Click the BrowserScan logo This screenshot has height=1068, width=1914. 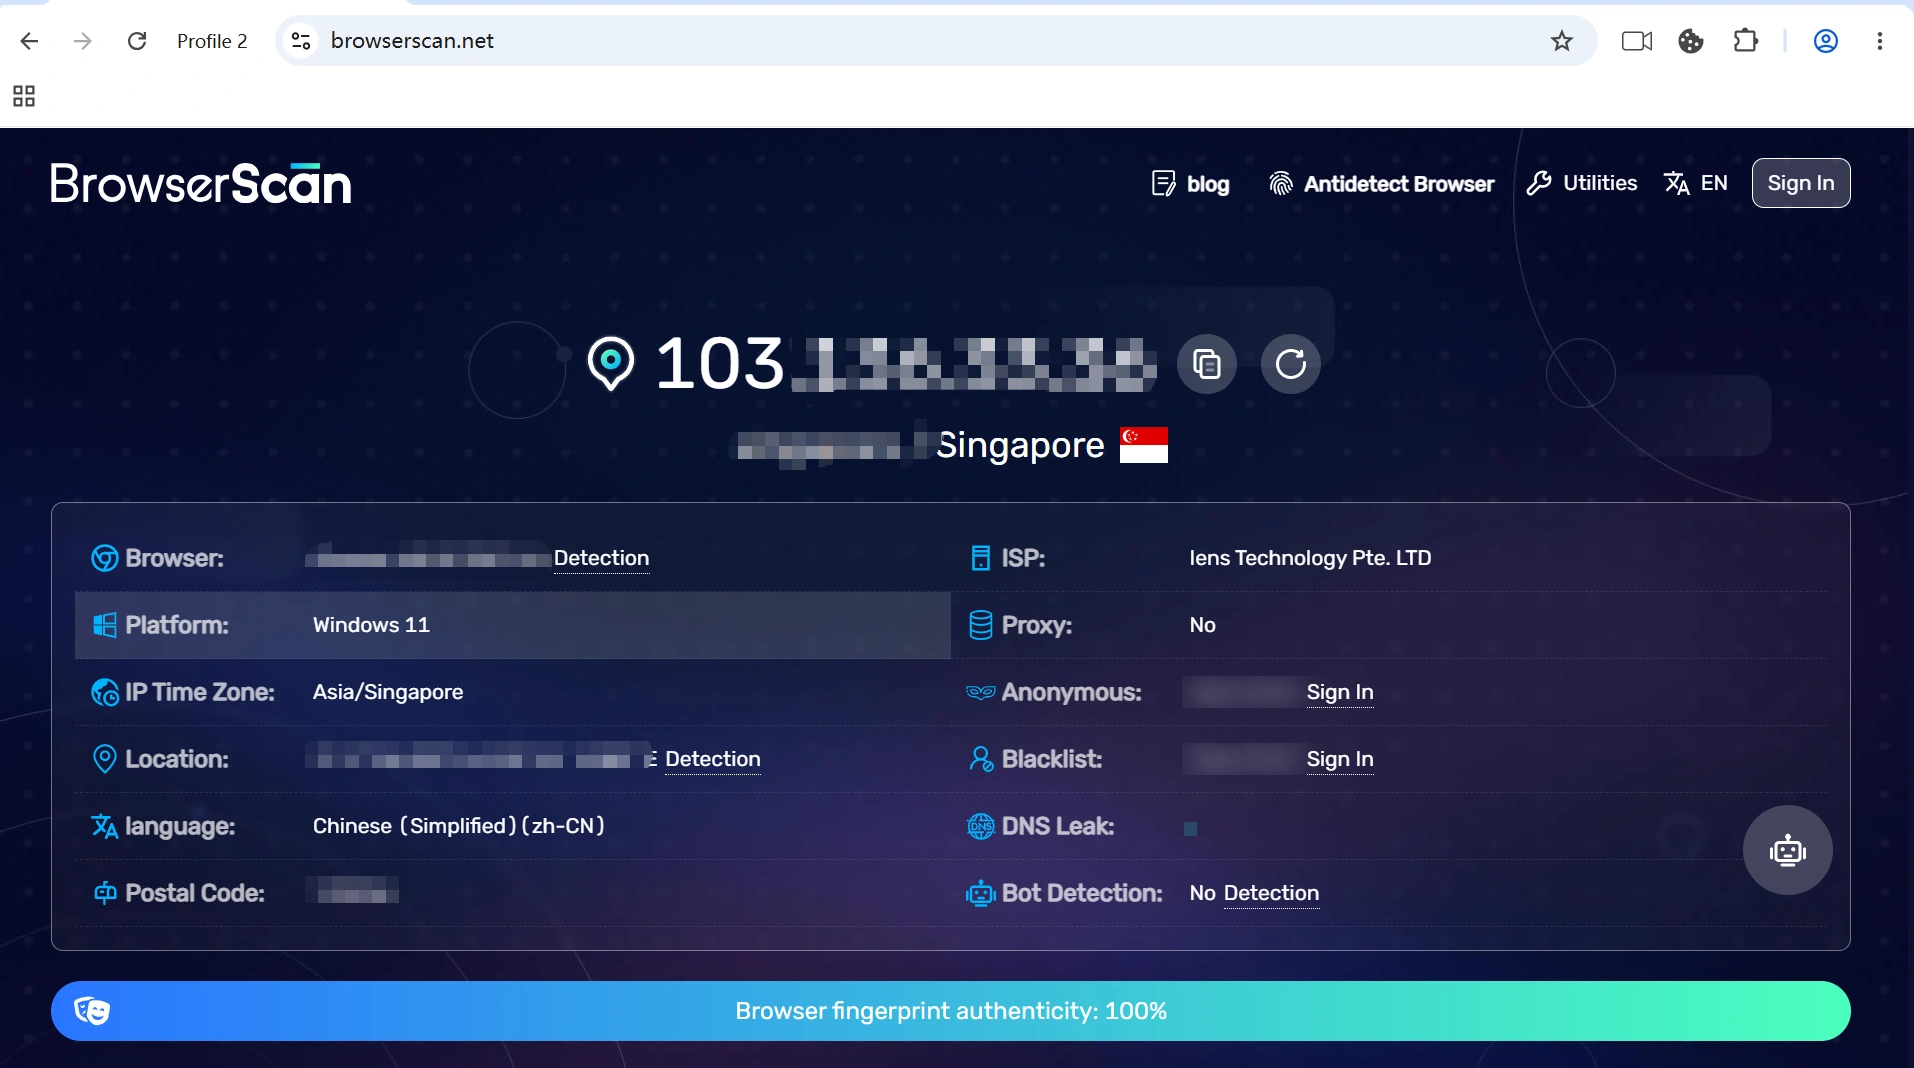[x=201, y=184]
